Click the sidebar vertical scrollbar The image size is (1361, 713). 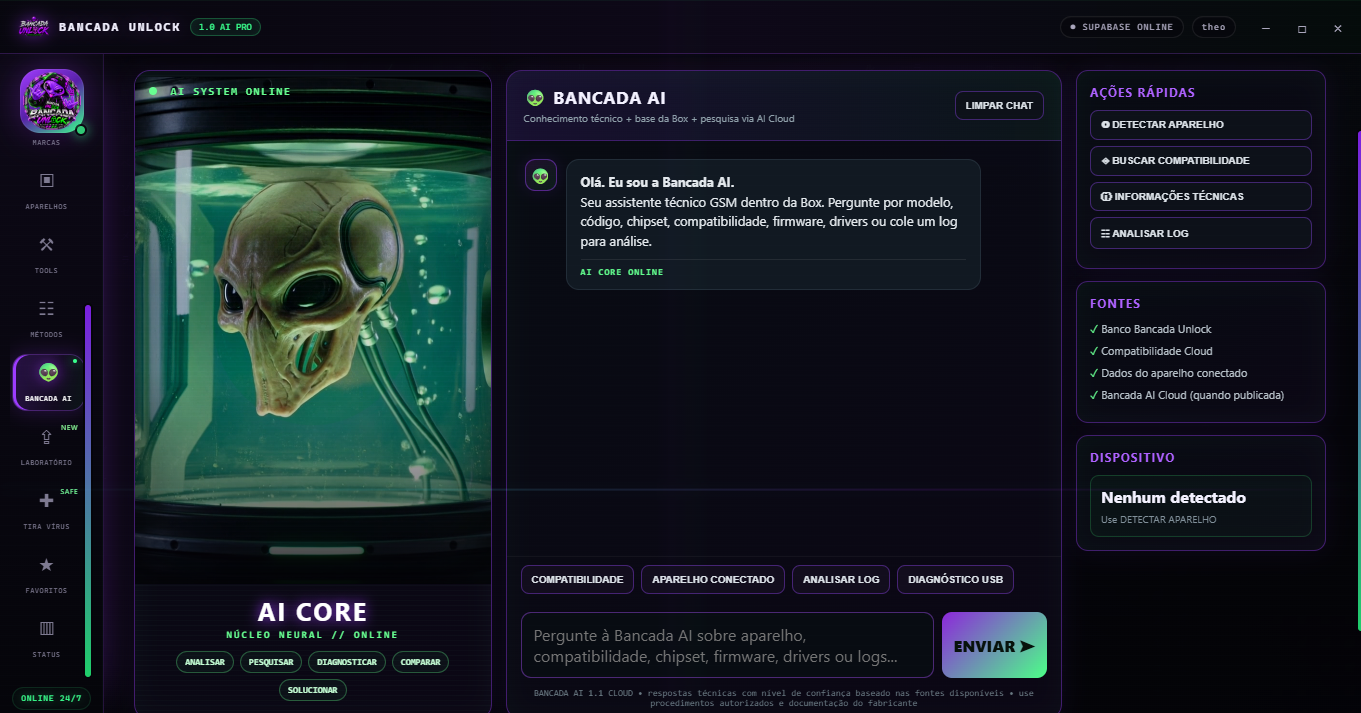click(x=88, y=490)
